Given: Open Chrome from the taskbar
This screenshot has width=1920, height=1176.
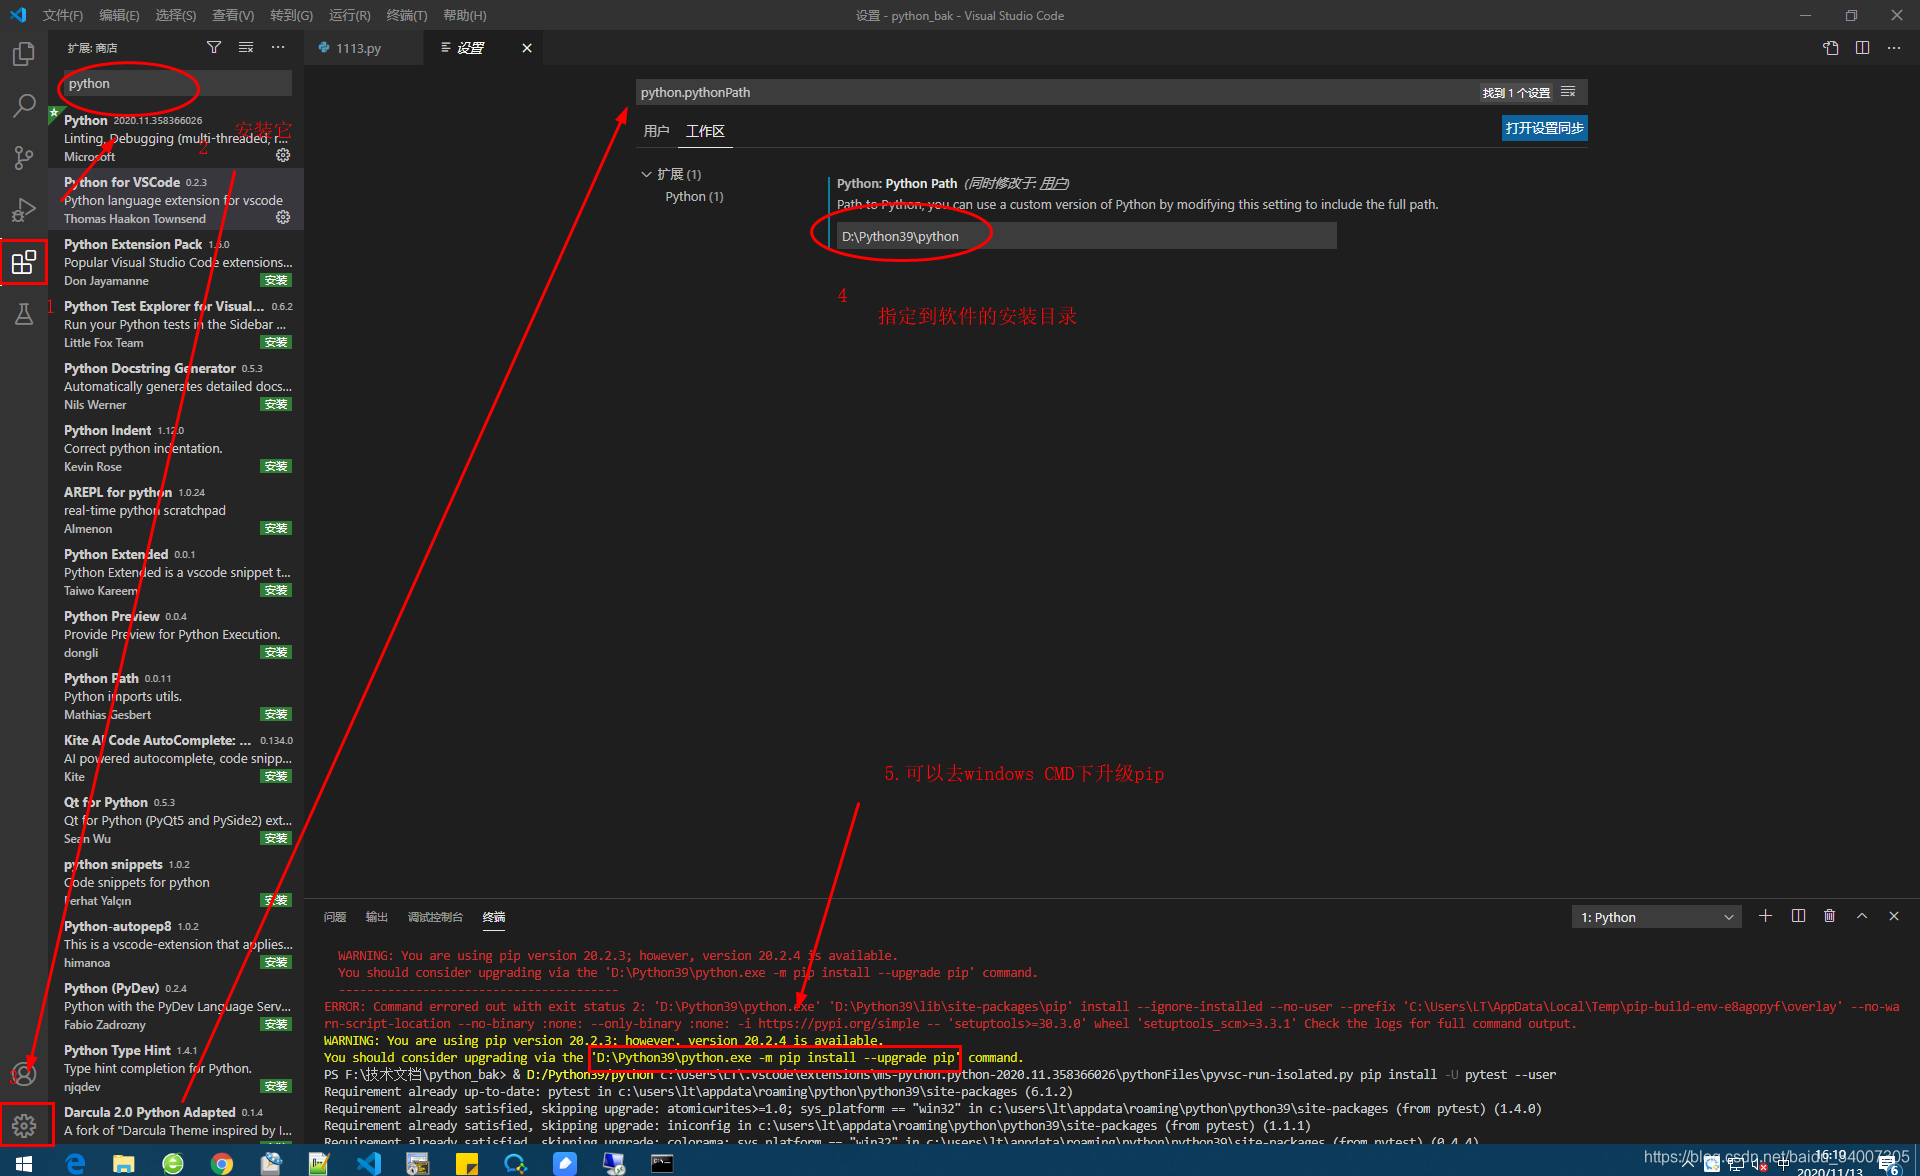Looking at the screenshot, I should 222,1163.
